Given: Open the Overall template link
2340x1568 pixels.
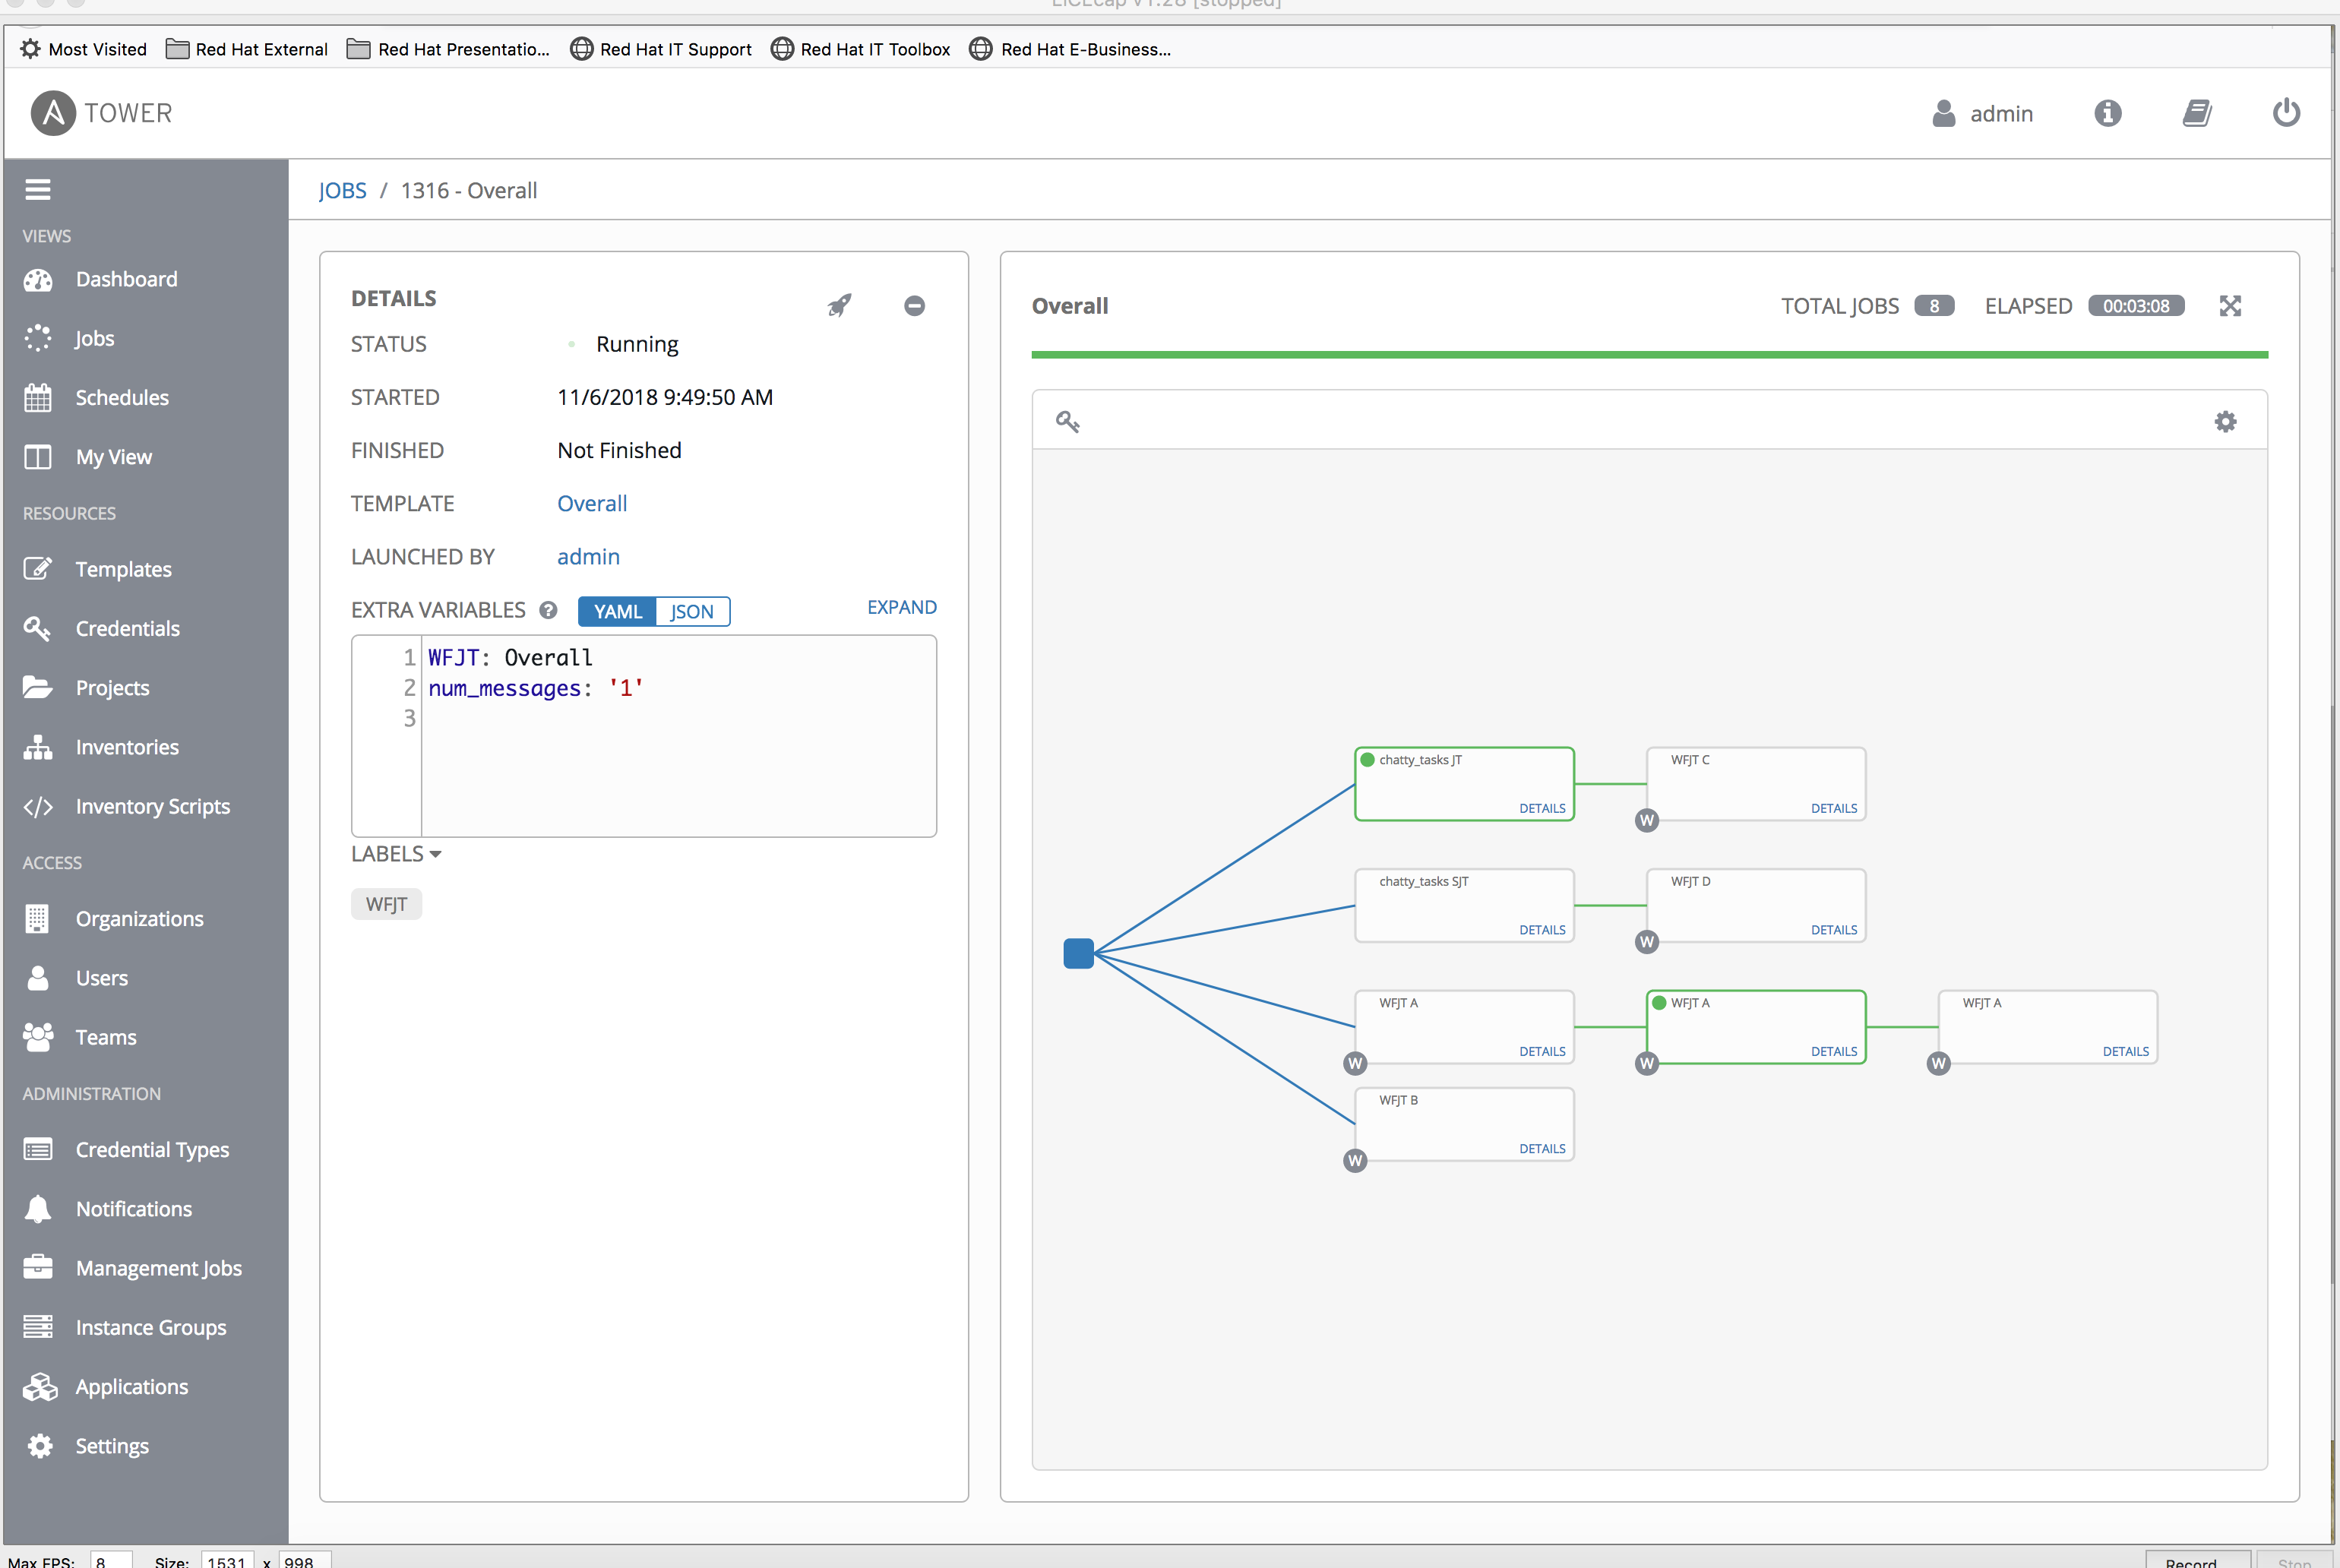Looking at the screenshot, I should [x=592, y=503].
